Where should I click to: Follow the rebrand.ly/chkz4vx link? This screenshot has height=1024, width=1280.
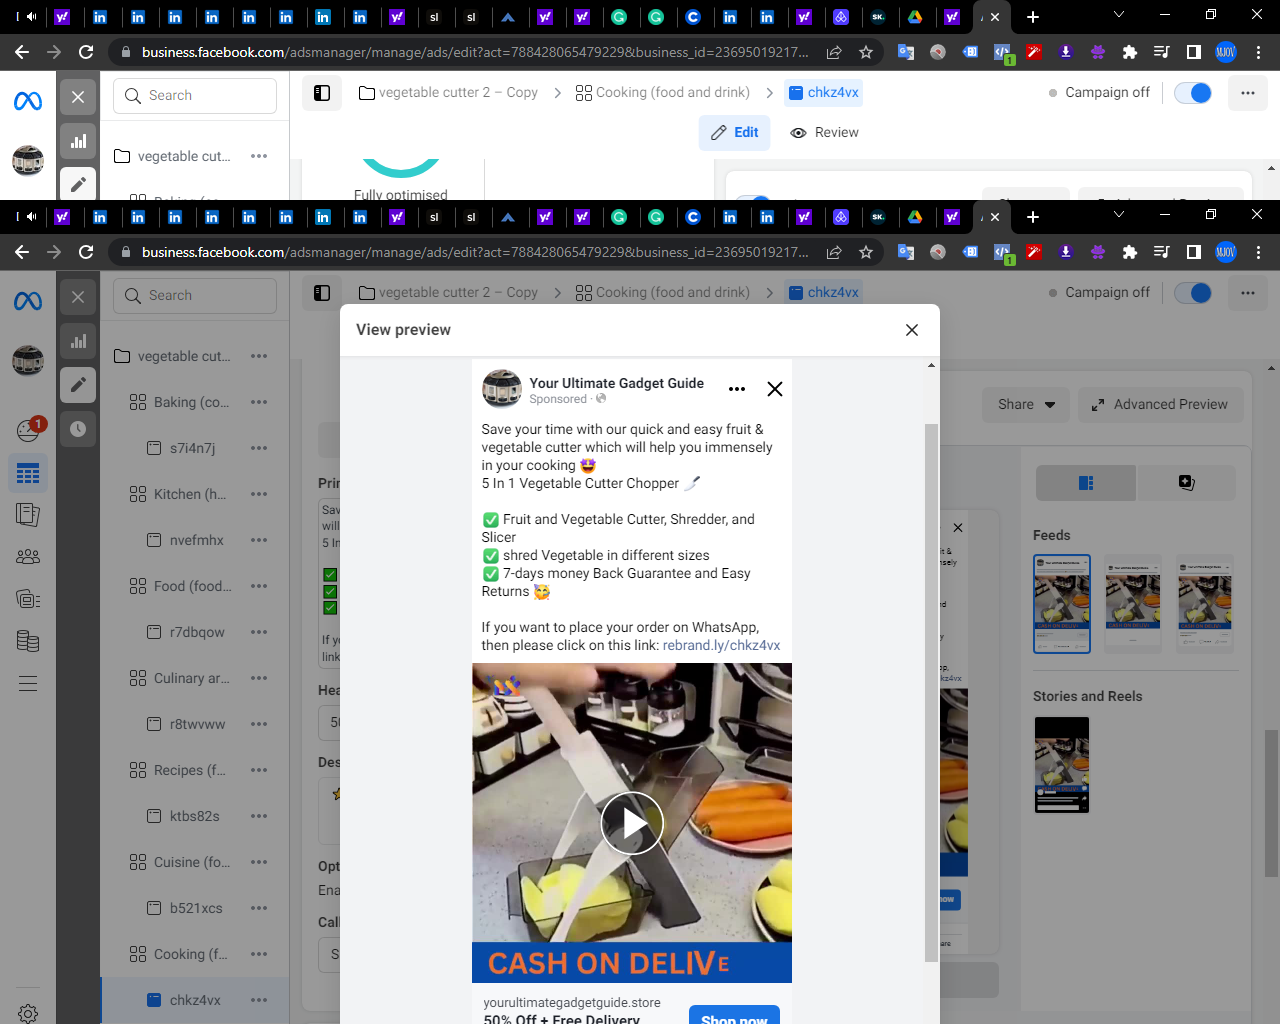pos(721,645)
